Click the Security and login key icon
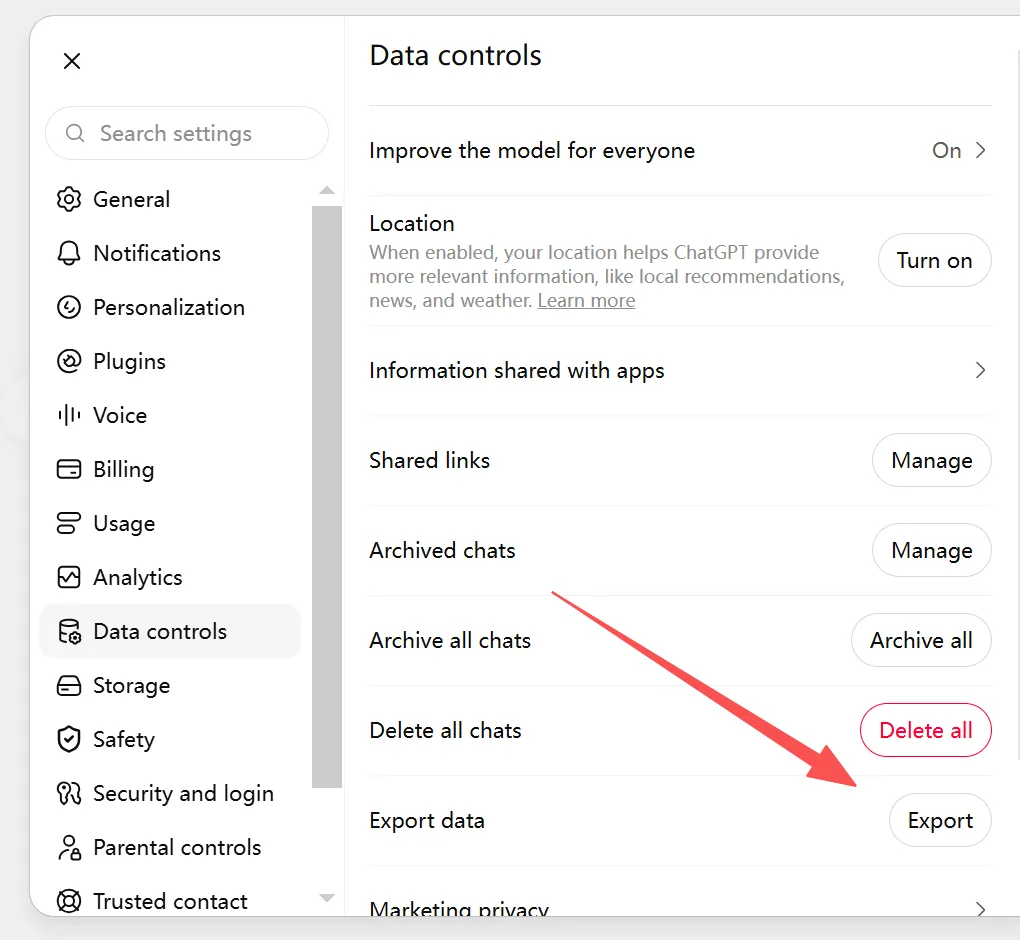1020x940 pixels. 69,794
